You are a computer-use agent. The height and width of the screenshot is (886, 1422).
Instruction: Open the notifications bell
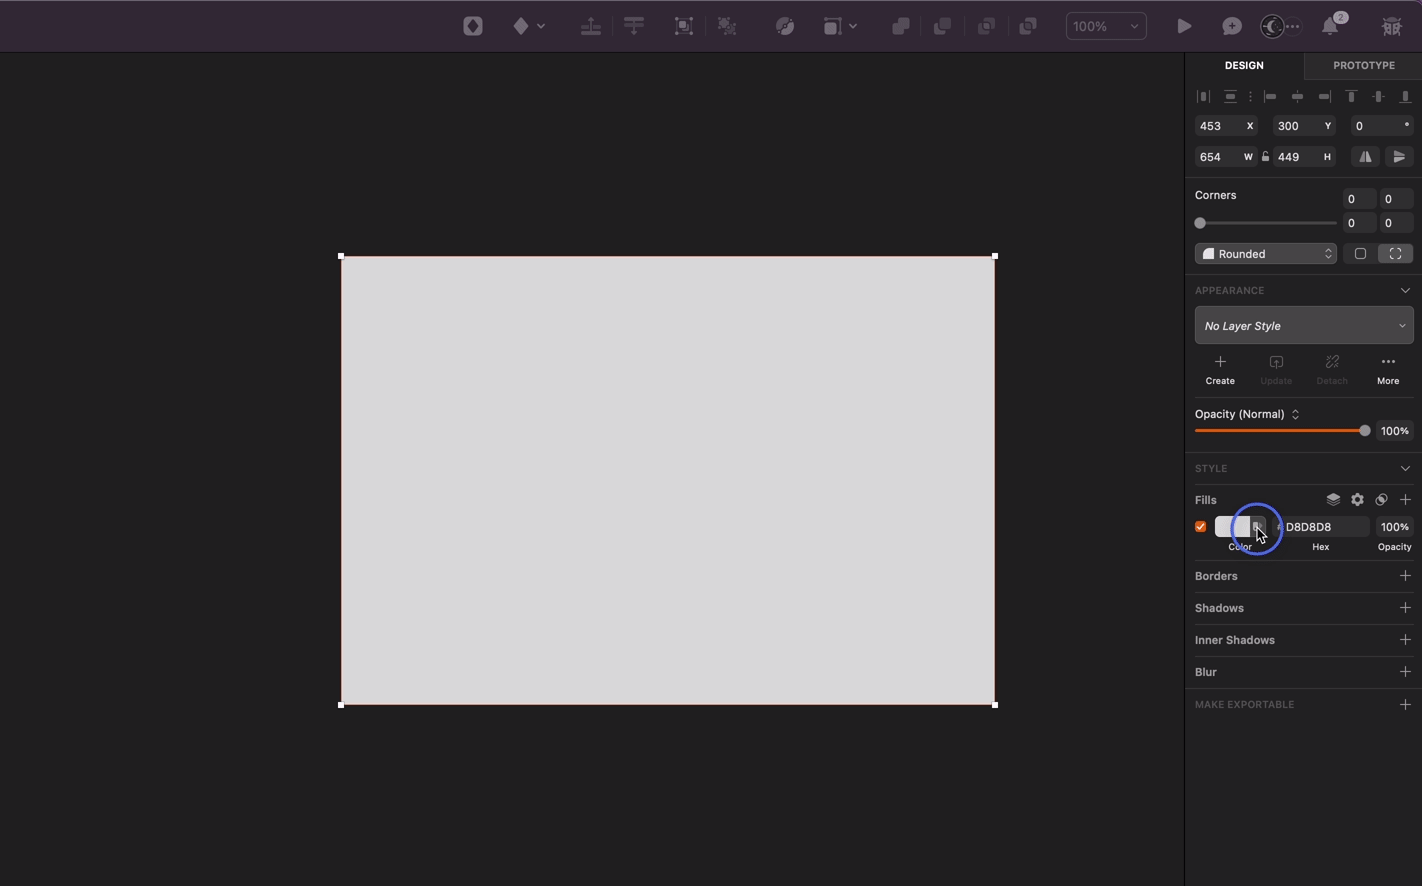click(x=1331, y=26)
